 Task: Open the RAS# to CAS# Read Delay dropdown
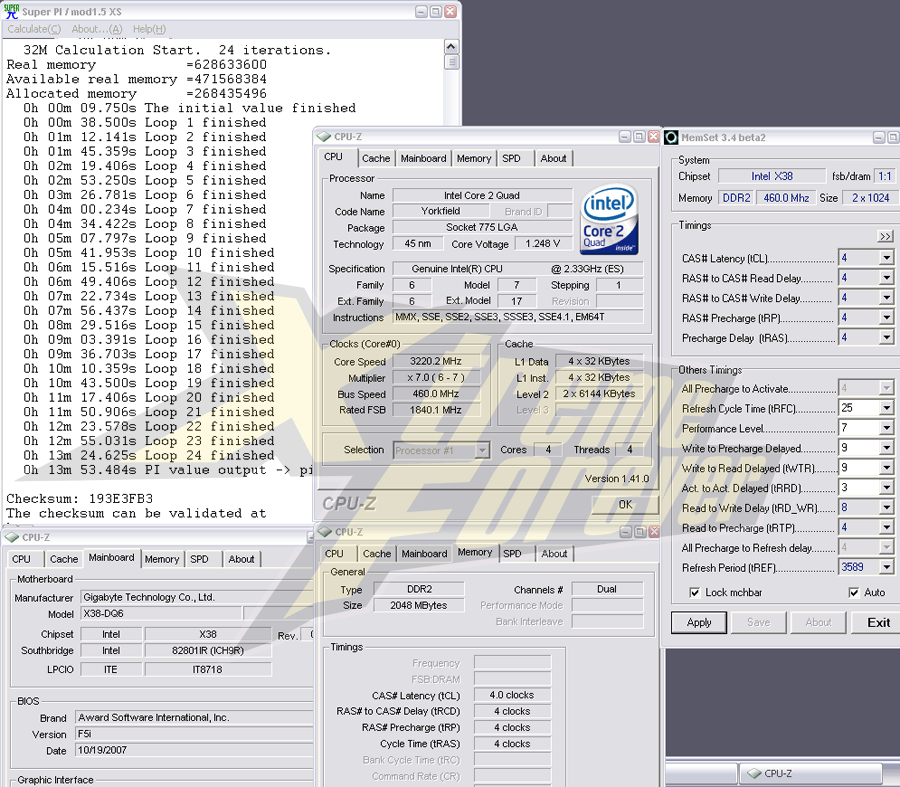click(886, 278)
